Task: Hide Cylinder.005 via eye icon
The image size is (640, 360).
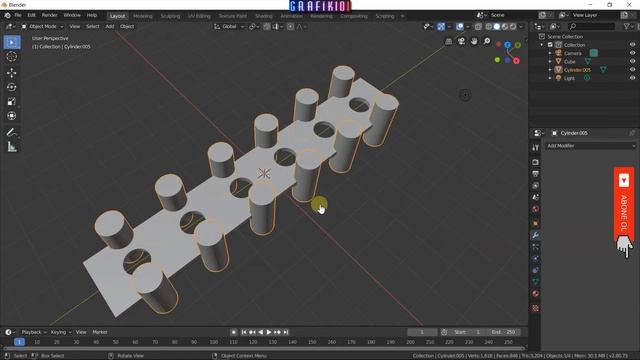Action: [x=632, y=70]
